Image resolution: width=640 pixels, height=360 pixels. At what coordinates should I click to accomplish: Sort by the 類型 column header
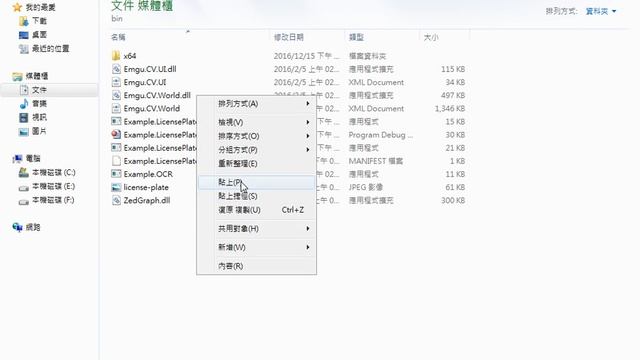click(356, 38)
